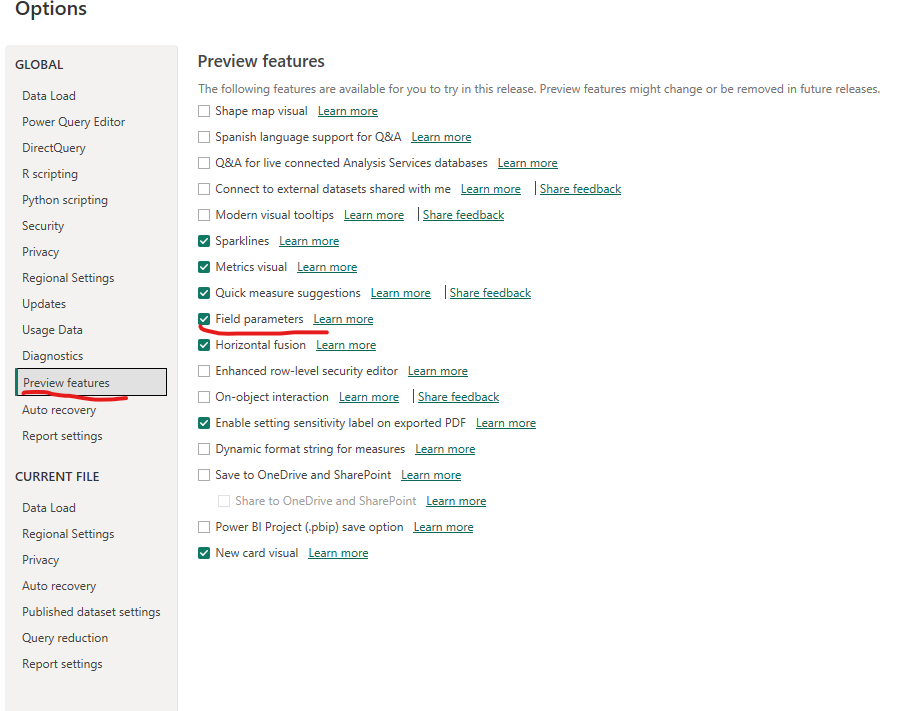Open Global Privacy settings
Viewport: 906px width, 711px height.
pyautogui.click(x=40, y=252)
